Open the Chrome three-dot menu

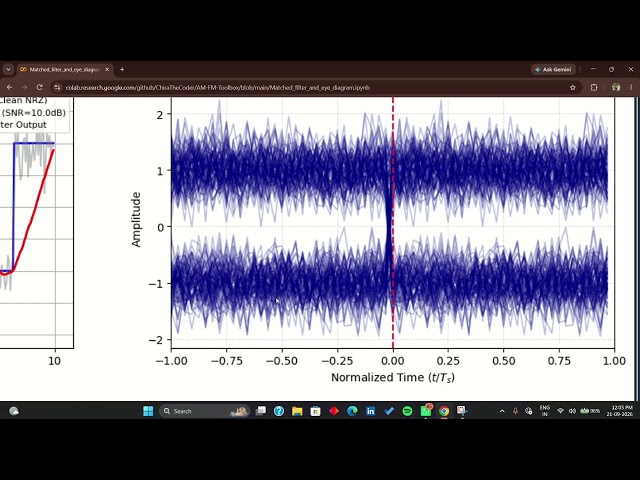point(631,87)
